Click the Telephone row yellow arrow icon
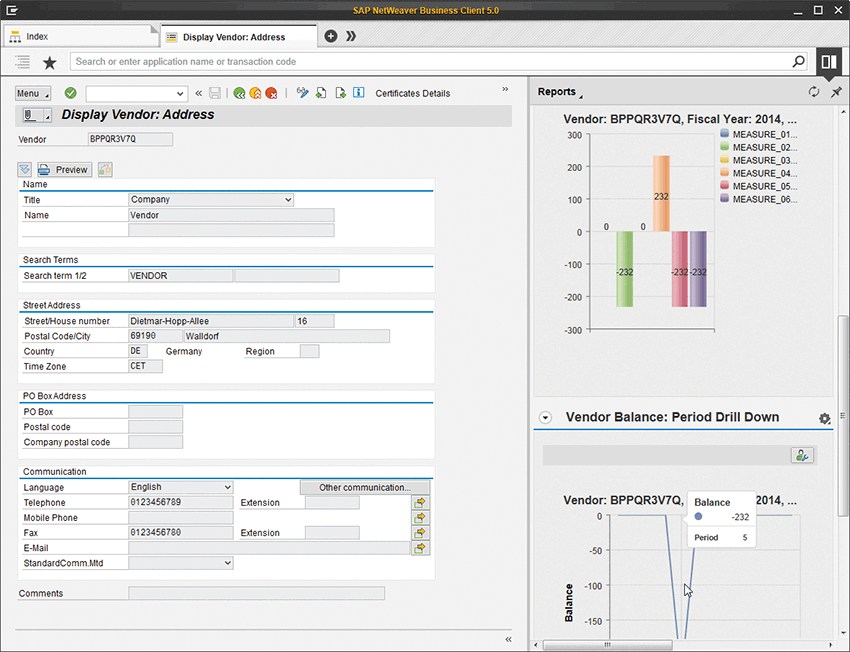 pyautogui.click(x=421, y=503)
